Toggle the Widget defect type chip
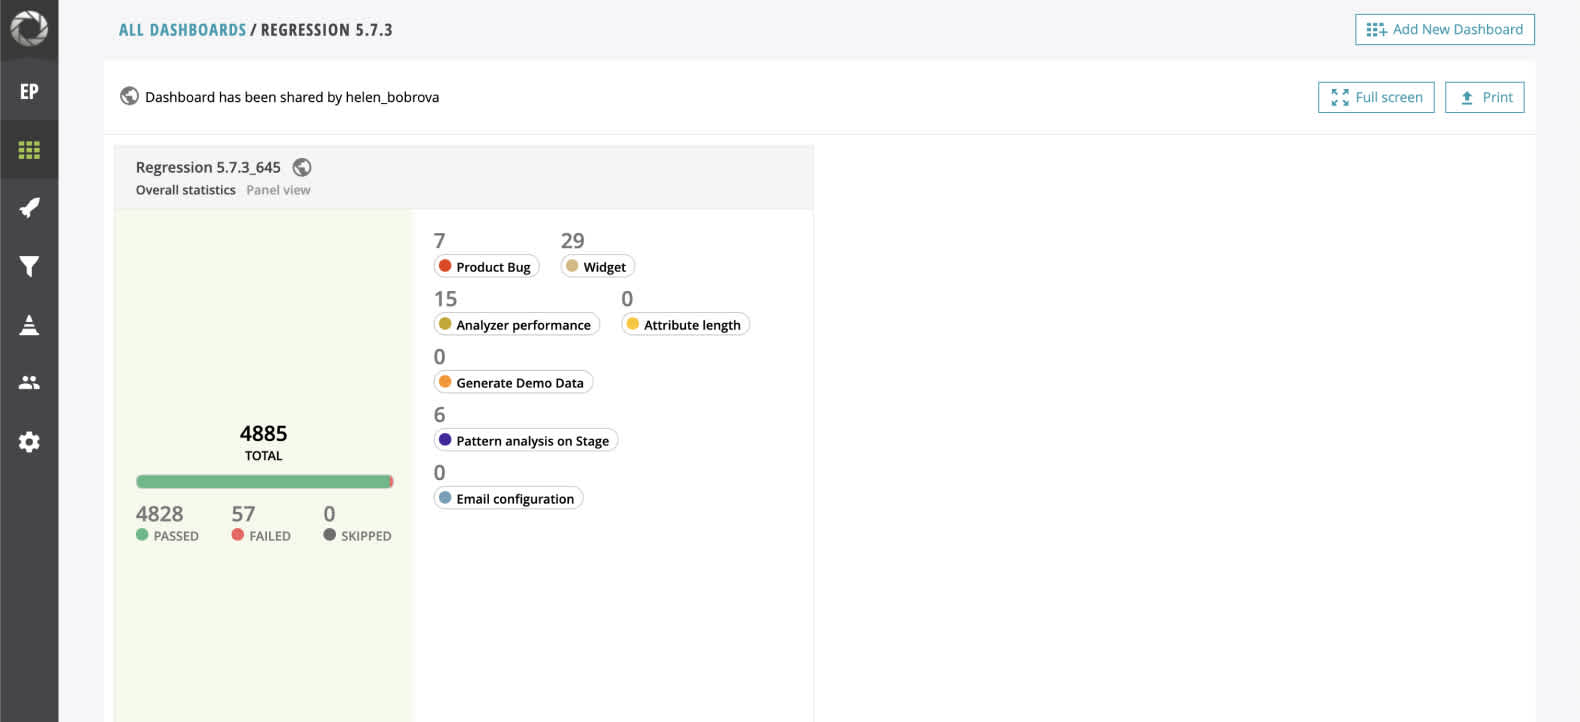The height and width of the screenshot is (722, 1580). point(597,266)
